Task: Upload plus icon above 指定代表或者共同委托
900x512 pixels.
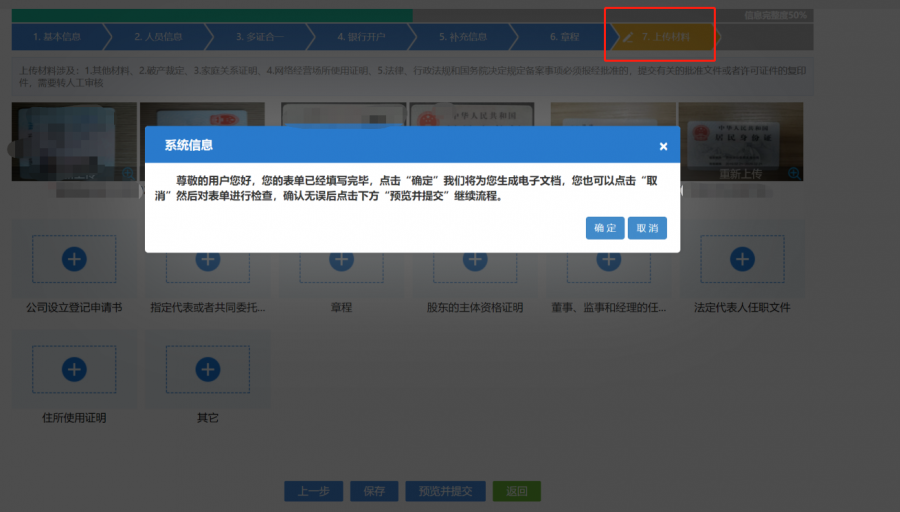Action: tap(208, 260)
